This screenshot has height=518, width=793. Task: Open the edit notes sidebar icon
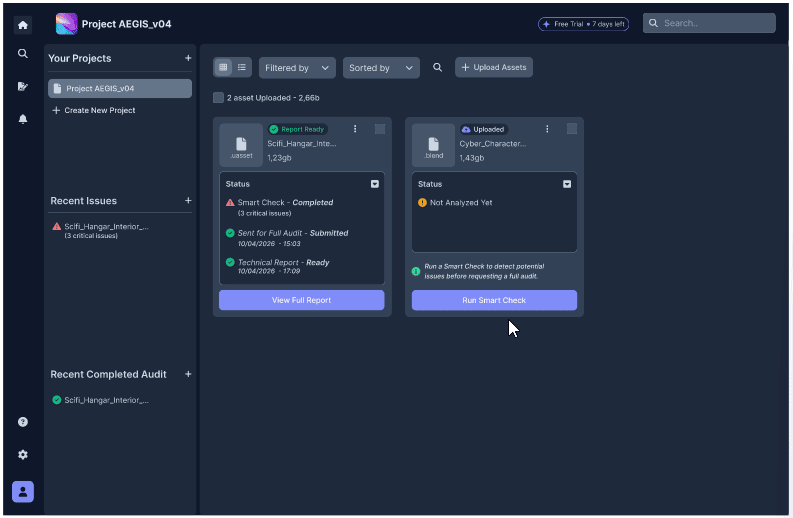click(x=23, y=86)
